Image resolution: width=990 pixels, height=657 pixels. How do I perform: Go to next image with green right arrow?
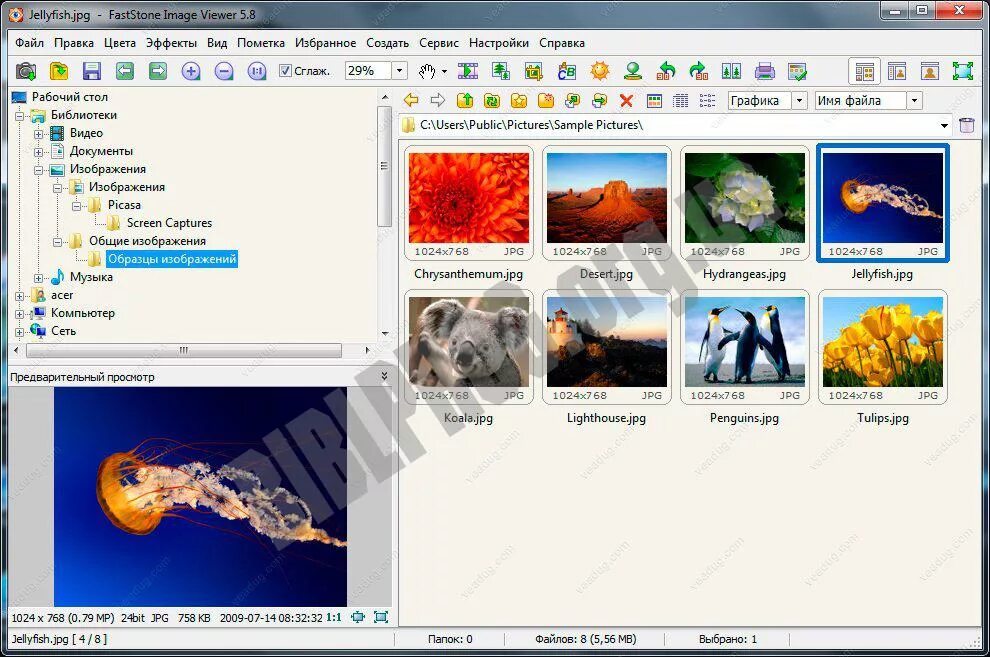coord(158,71)
